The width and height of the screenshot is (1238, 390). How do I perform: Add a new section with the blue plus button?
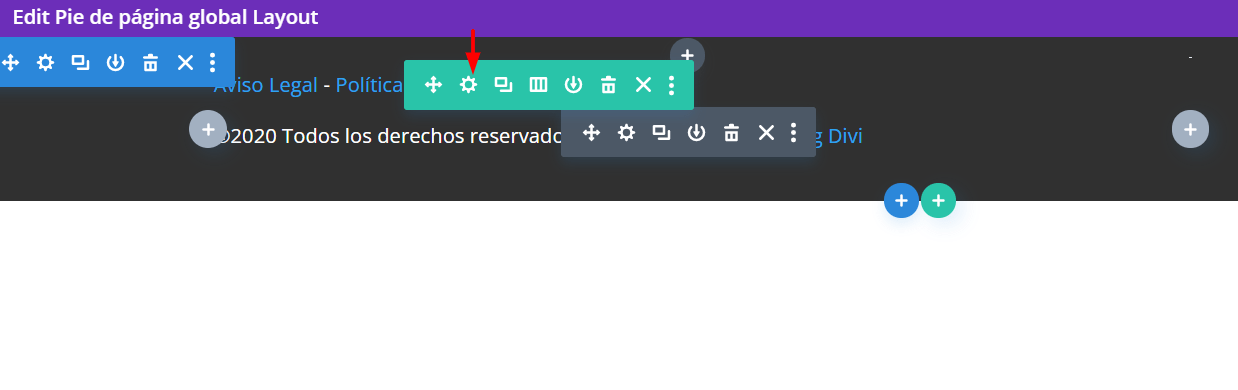coord(901,201)
